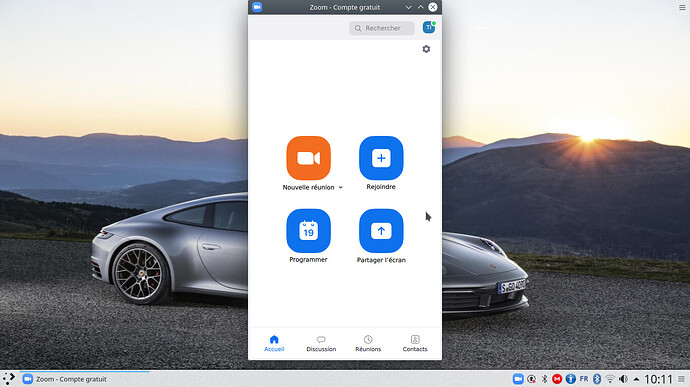Expand Nouvelle réunion options arrow

pos(341,187)
